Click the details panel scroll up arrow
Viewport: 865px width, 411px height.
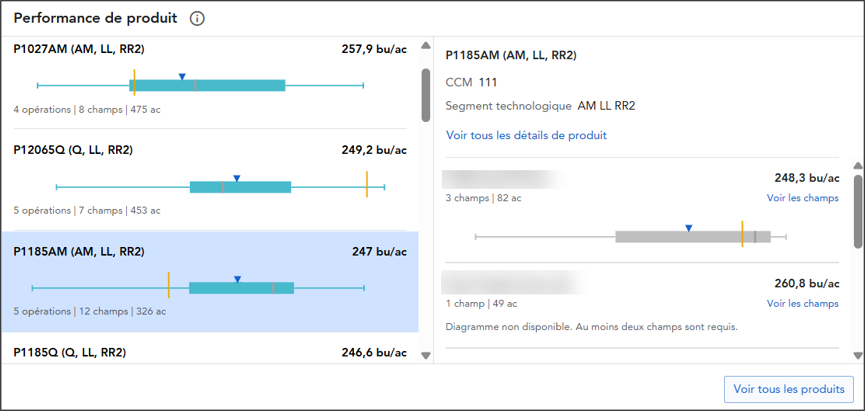(x=857, y=166)
